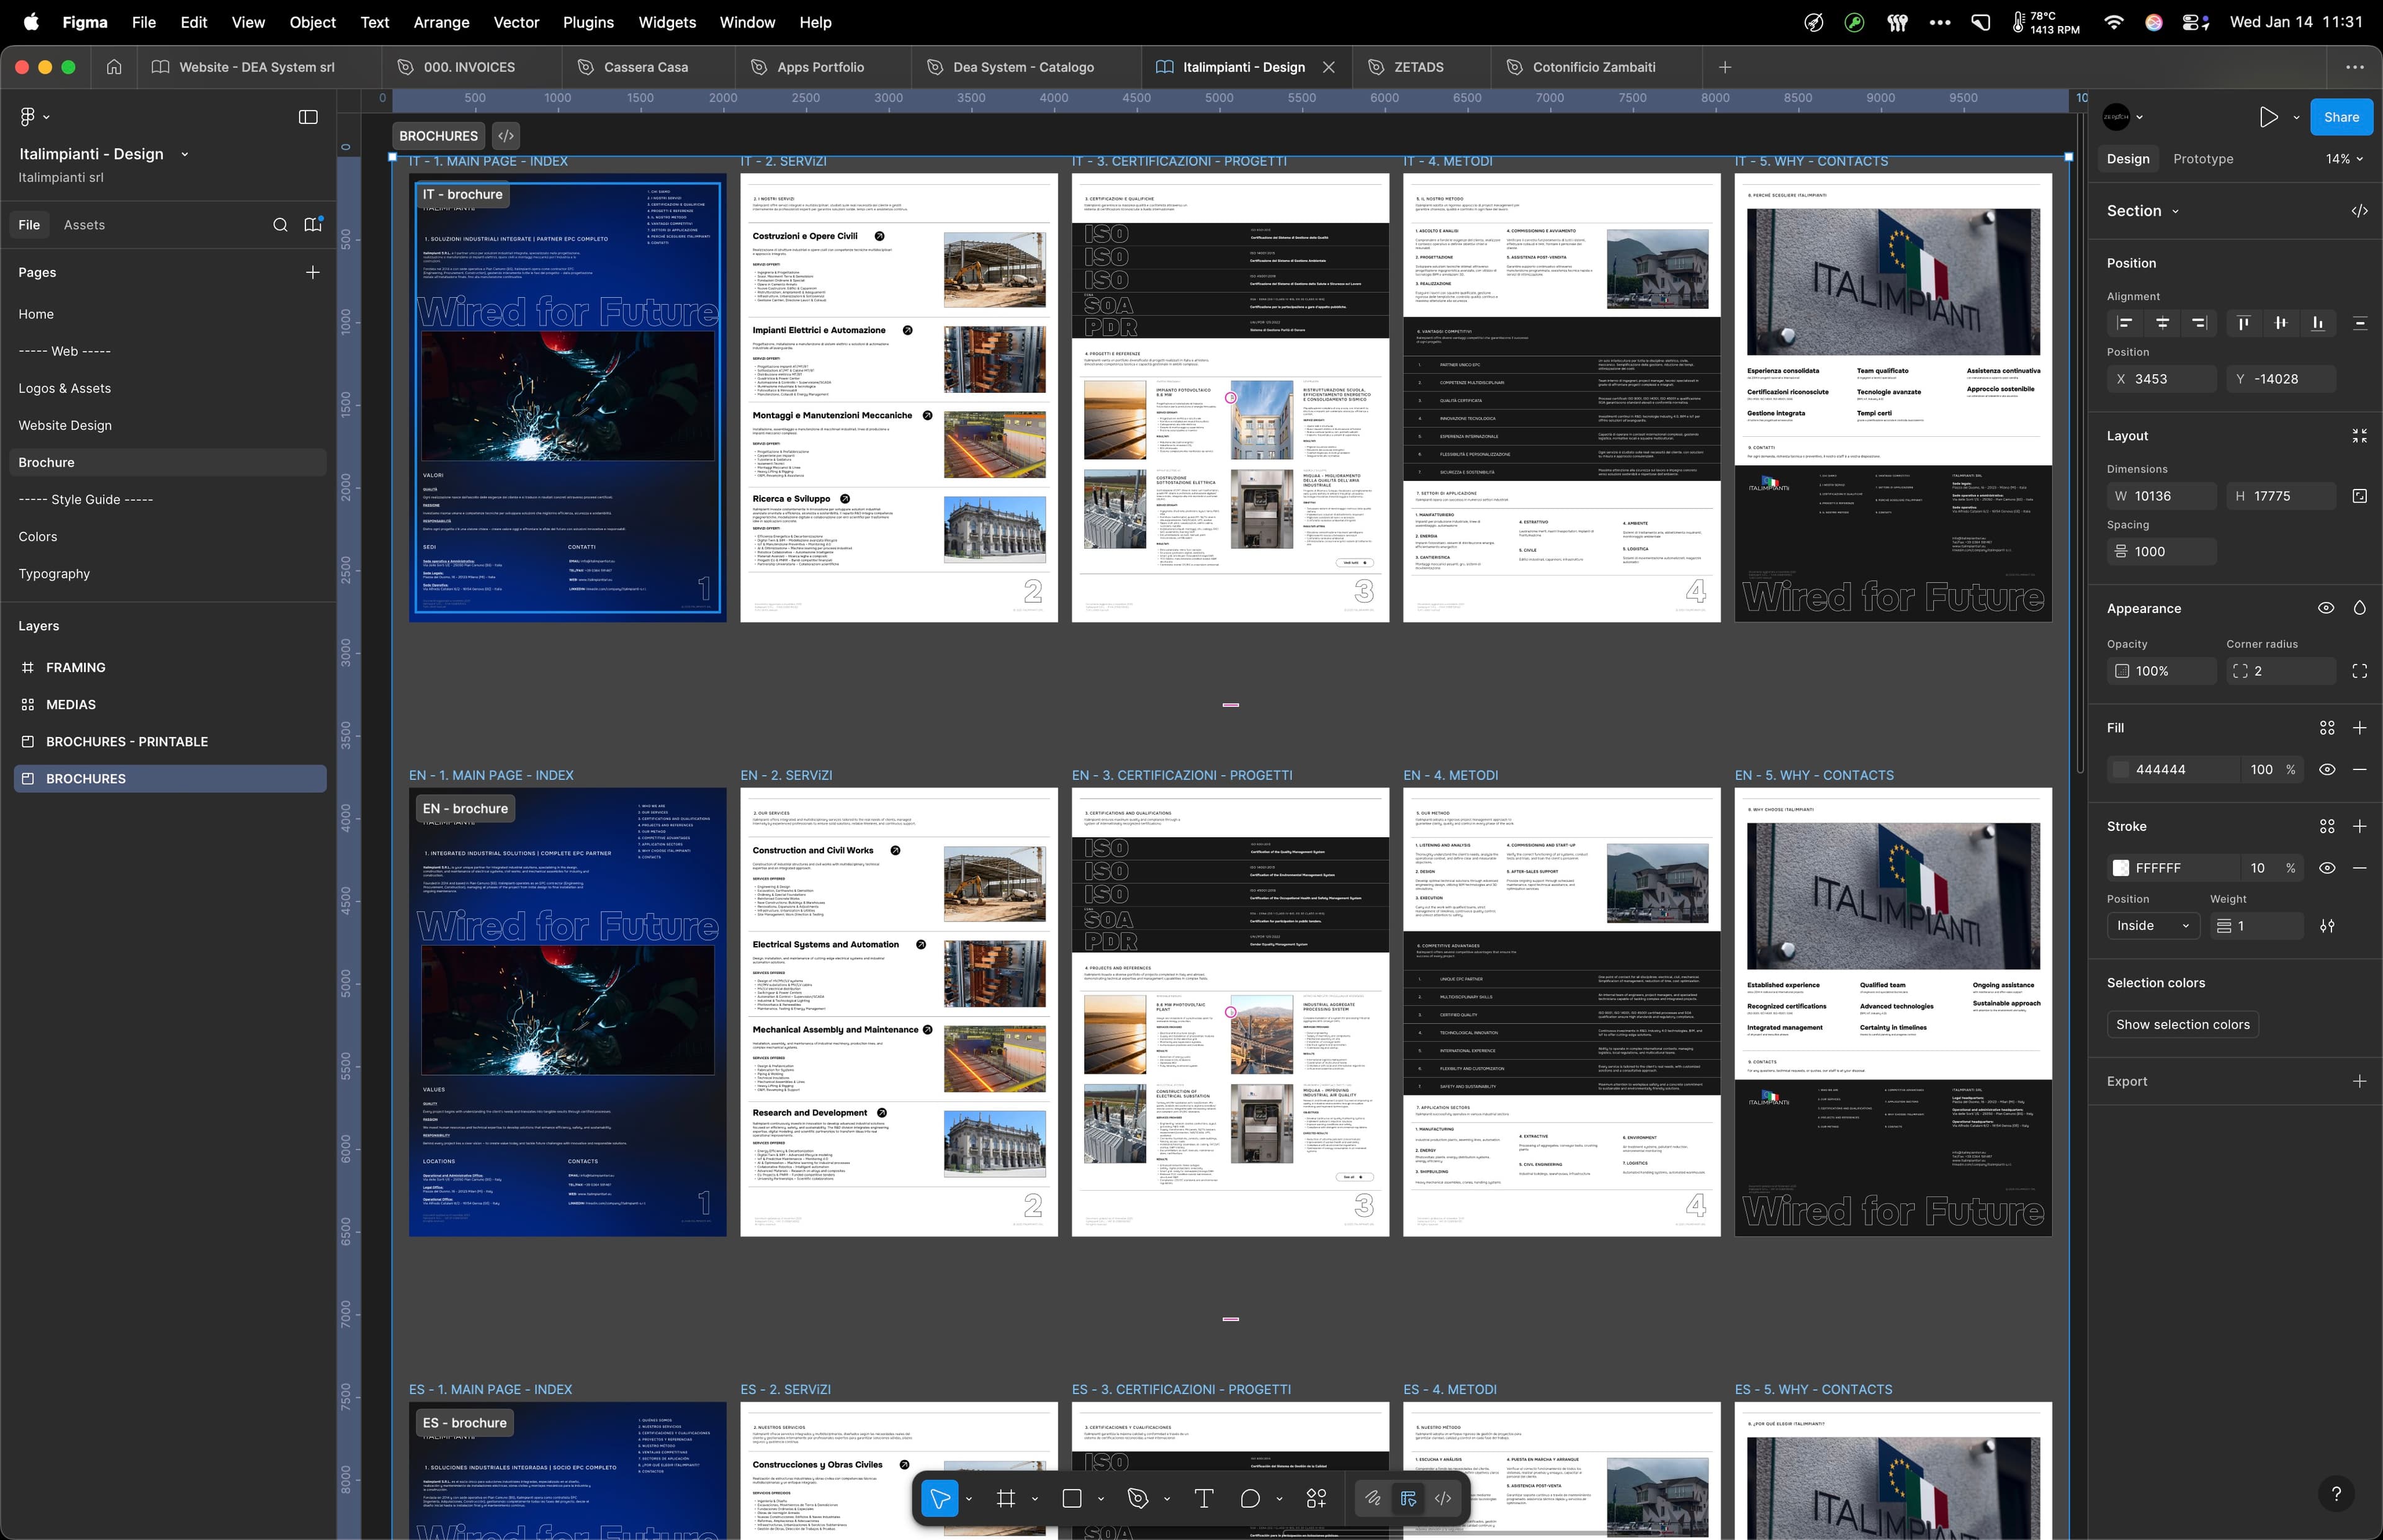Click align bottom icon
2383x1540 pixels.
(2318, 323)
